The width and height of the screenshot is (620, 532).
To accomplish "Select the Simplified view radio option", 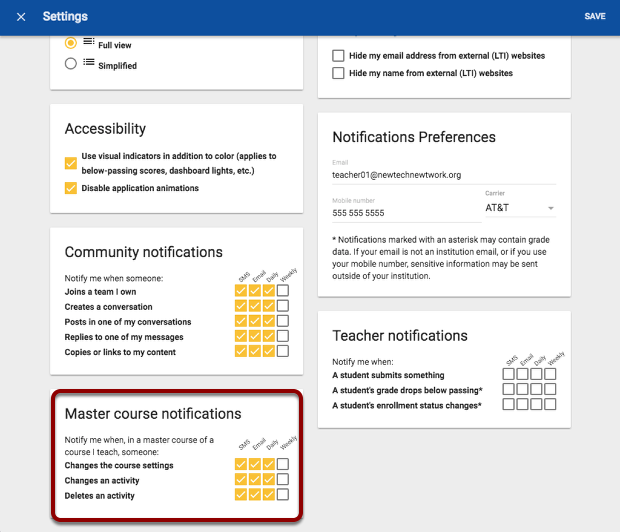I will pos(70,64).
